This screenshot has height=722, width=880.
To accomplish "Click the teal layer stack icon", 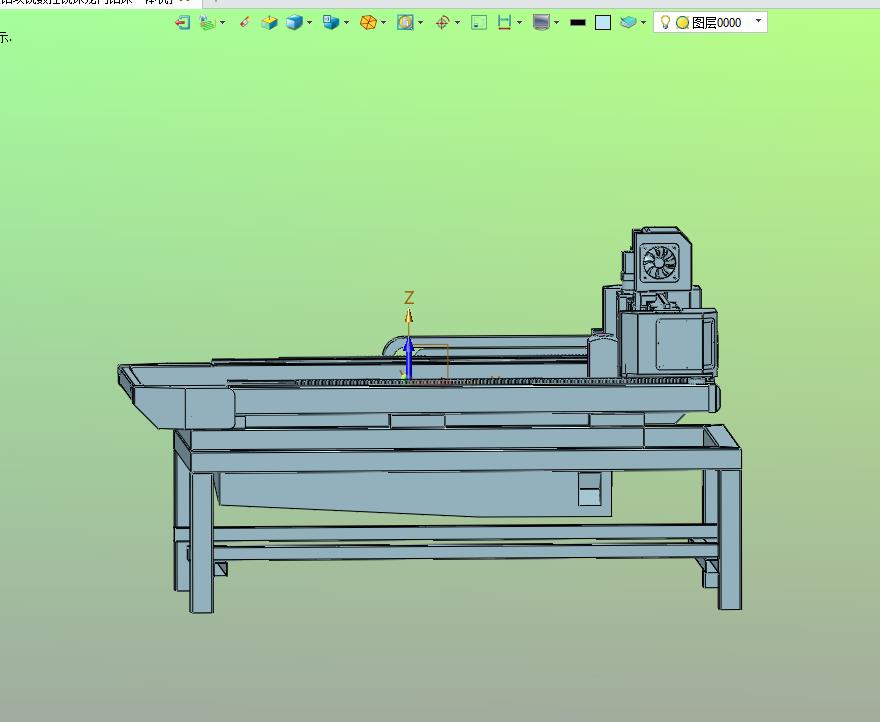I will [628, 22].
